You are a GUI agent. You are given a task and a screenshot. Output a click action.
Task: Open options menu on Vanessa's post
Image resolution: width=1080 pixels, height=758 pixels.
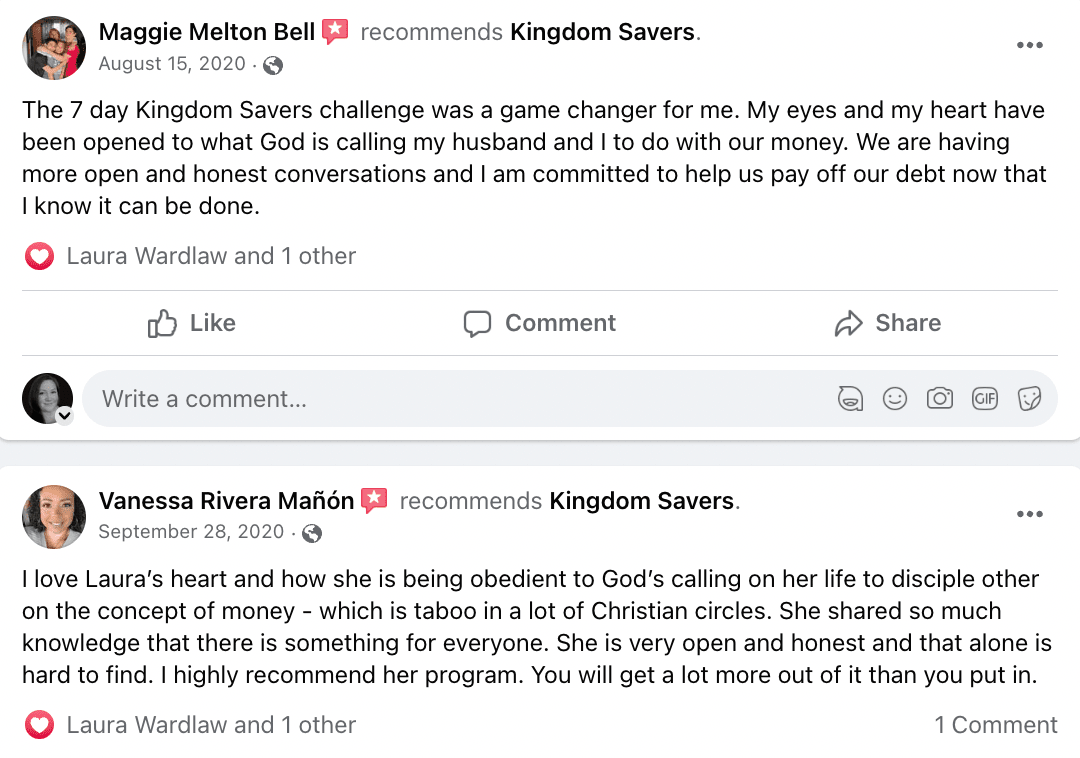click(1029, 514)
